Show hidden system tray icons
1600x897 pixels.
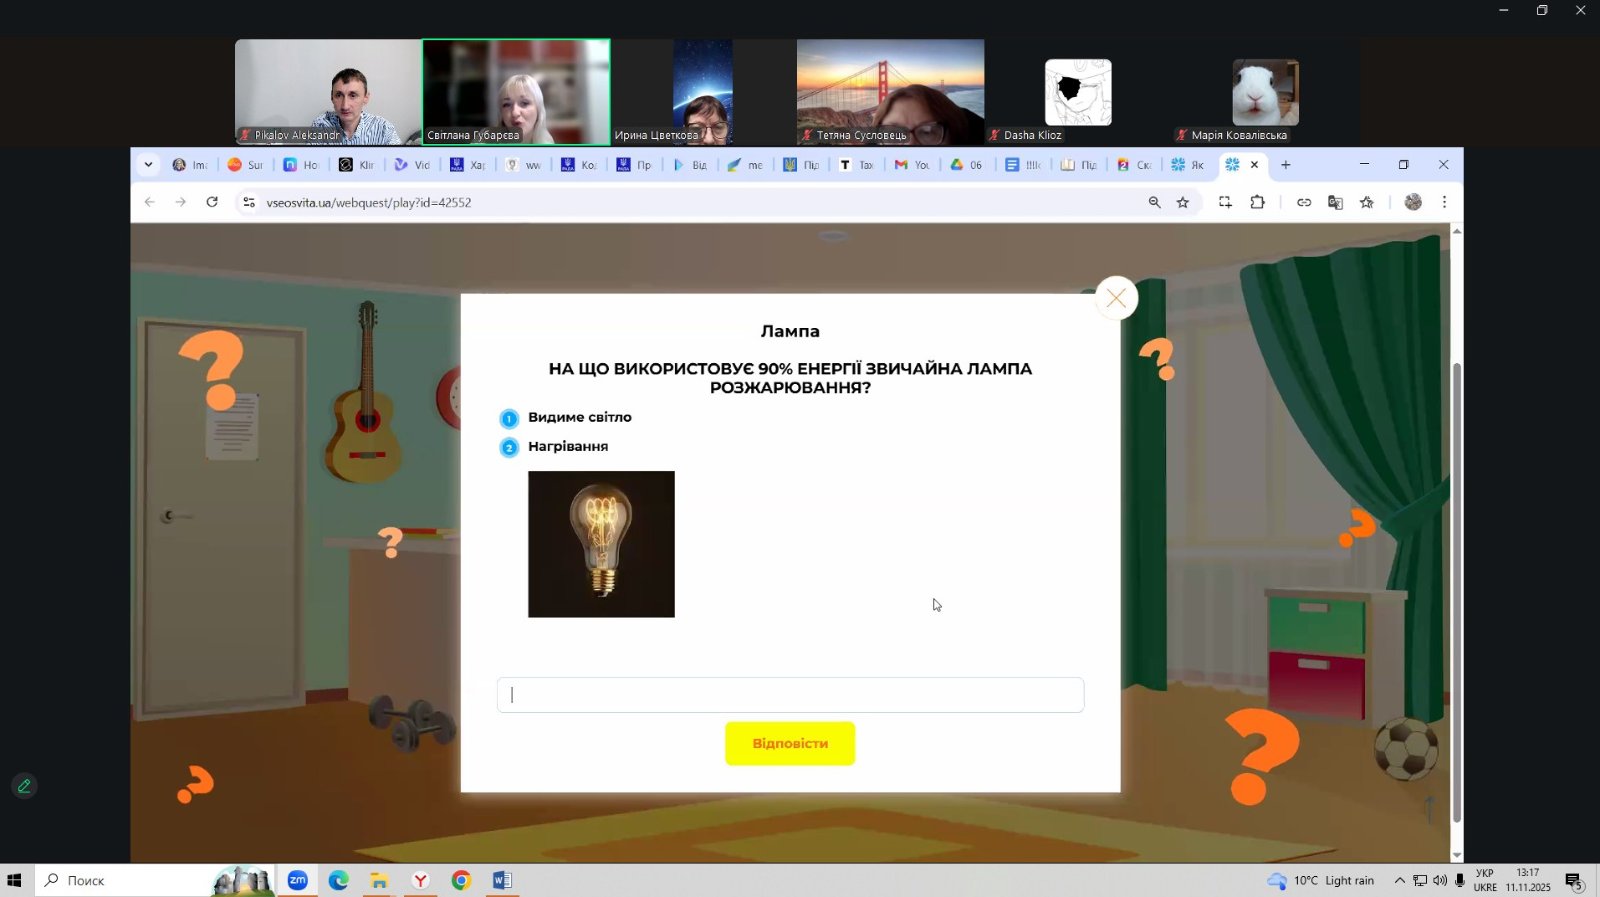pyautogui.click(x=1399, y=881)
